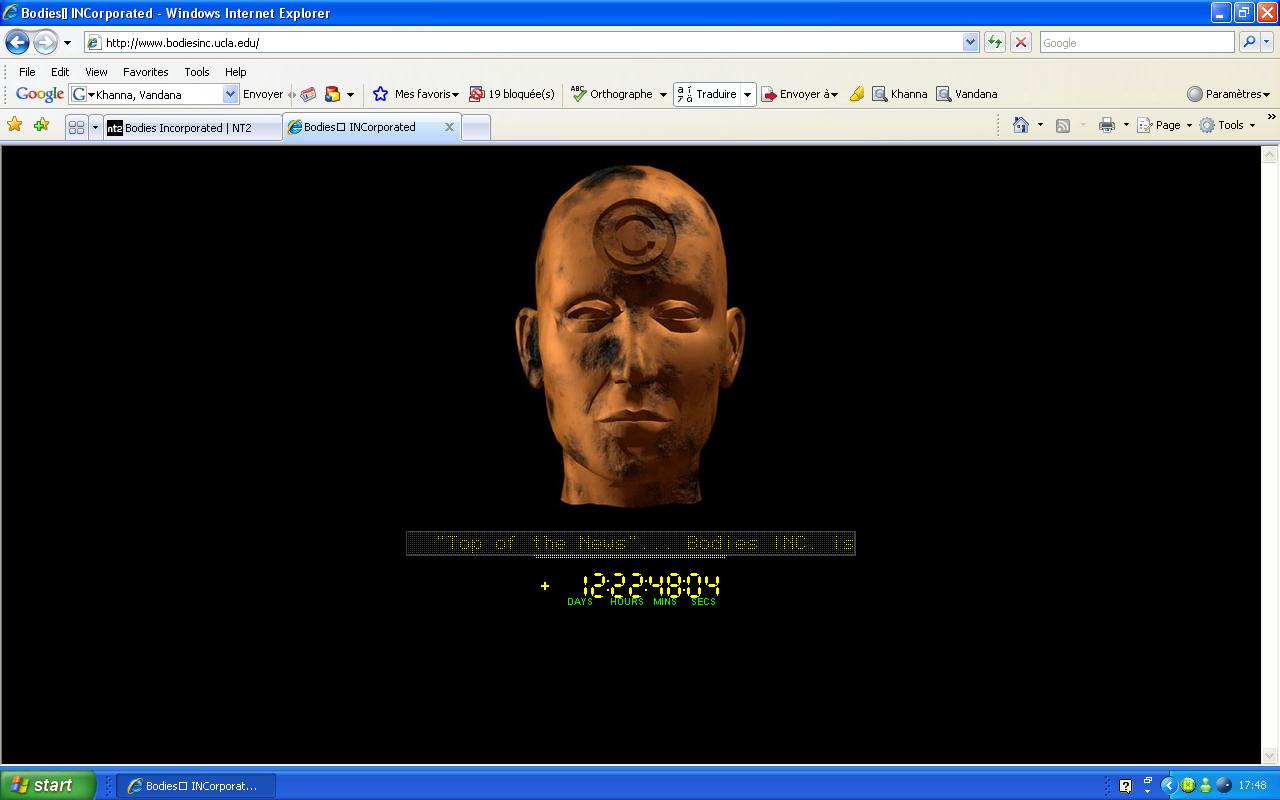Click the blue star favoris icon
1280x800 pixels.
click(380, 94)
